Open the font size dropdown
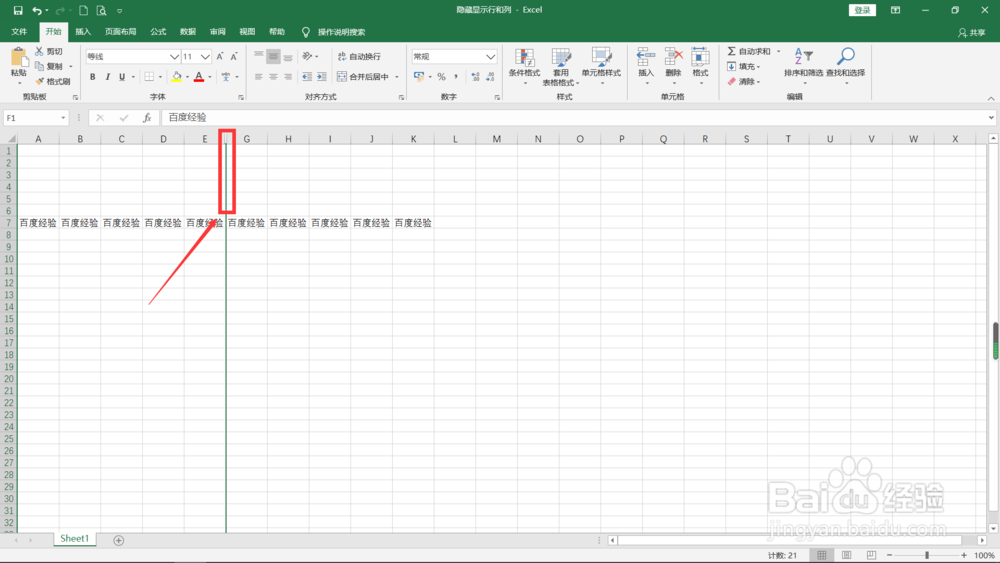1000x563 pixels. pyautogui.click(x=205, y=57)
